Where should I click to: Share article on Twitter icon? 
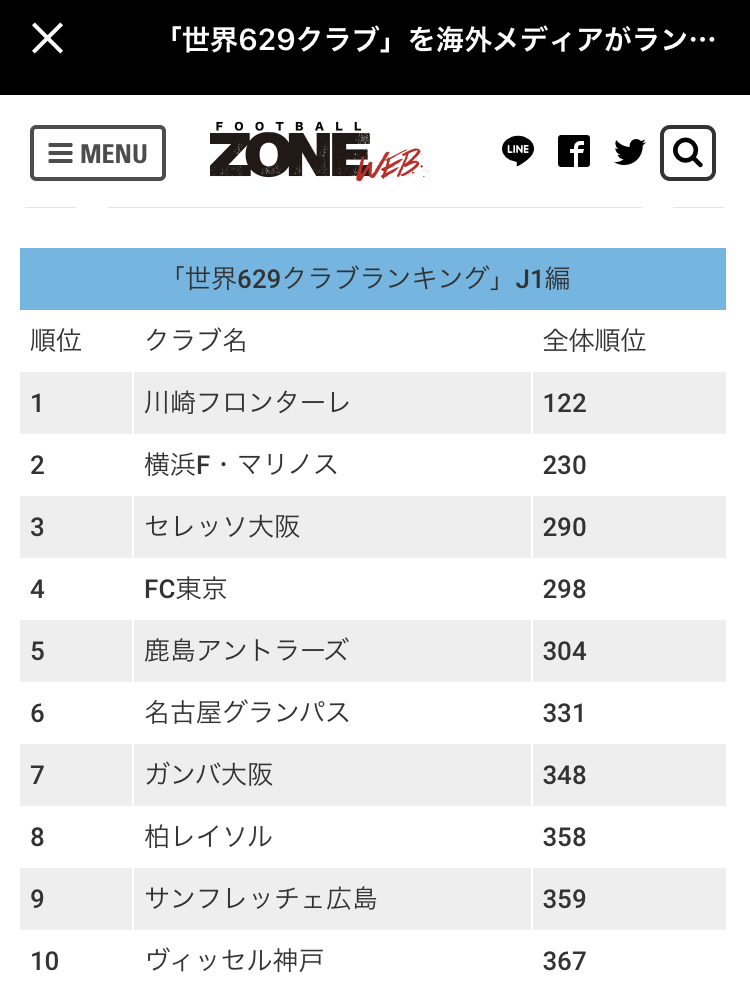click(630, 152)
